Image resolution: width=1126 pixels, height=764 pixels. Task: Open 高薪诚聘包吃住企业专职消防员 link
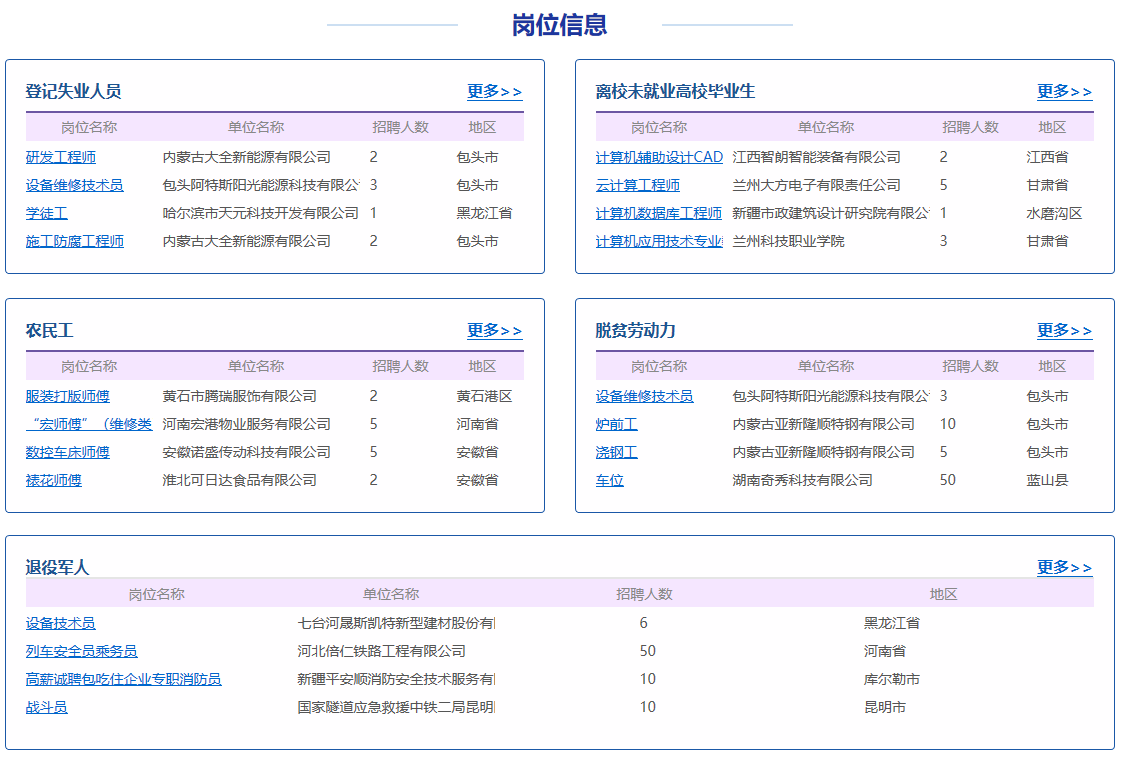(124, 679)
